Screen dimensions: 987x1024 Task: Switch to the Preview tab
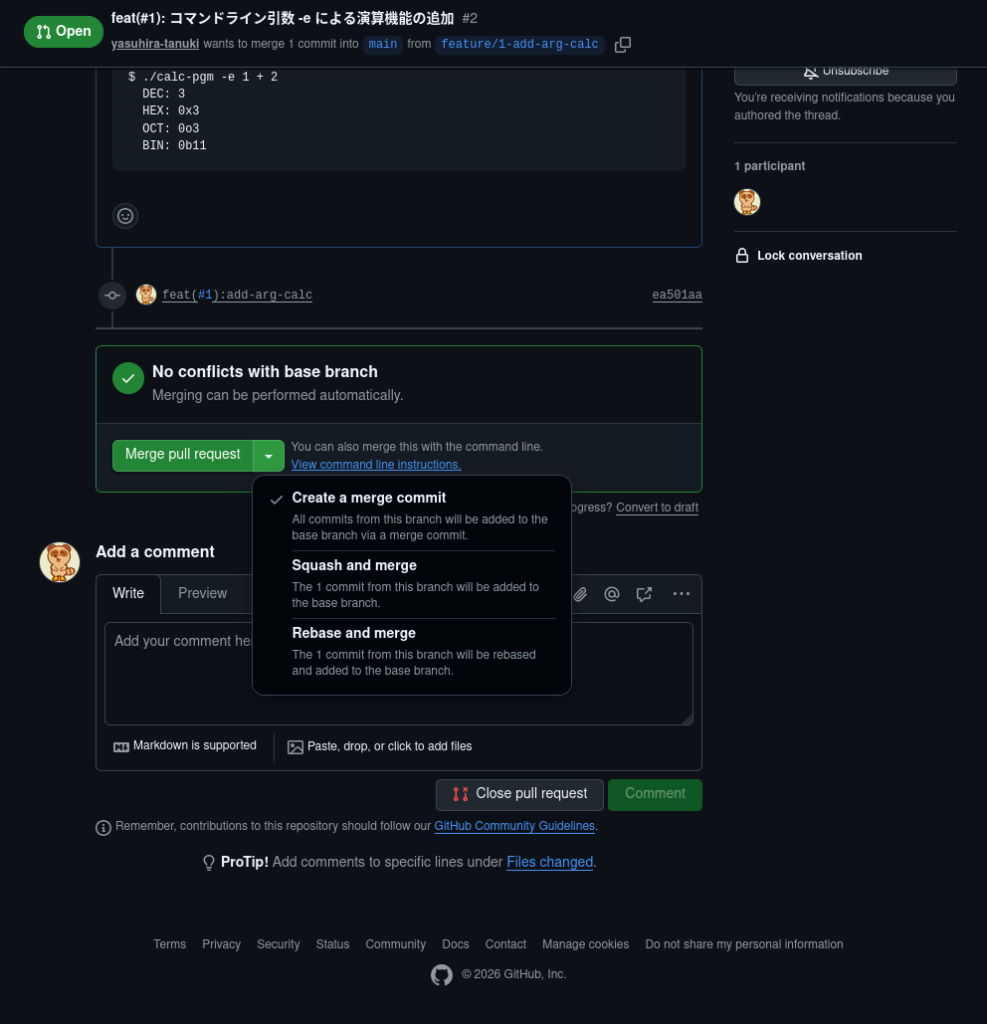202,593
